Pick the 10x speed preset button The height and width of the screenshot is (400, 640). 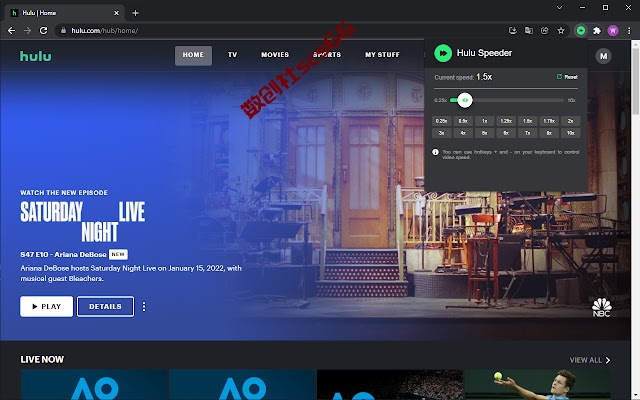tap(571, 133)
